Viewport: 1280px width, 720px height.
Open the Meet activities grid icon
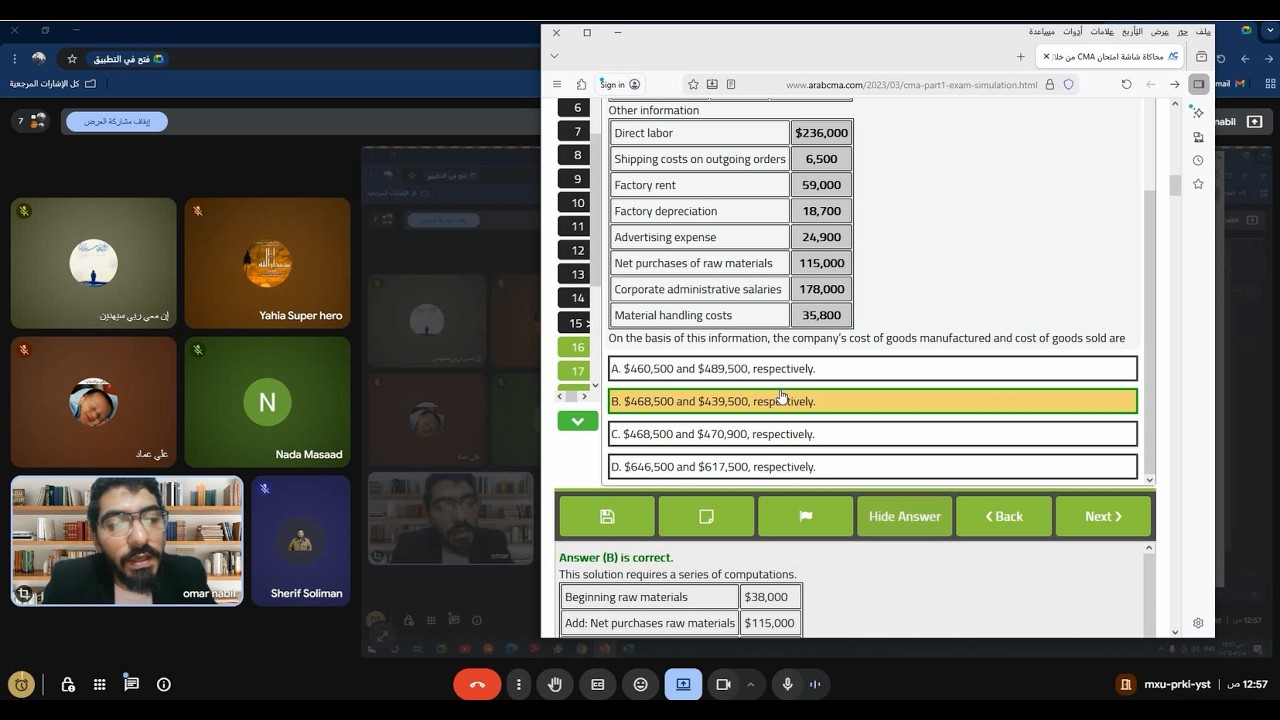click(x=99, y=684)
